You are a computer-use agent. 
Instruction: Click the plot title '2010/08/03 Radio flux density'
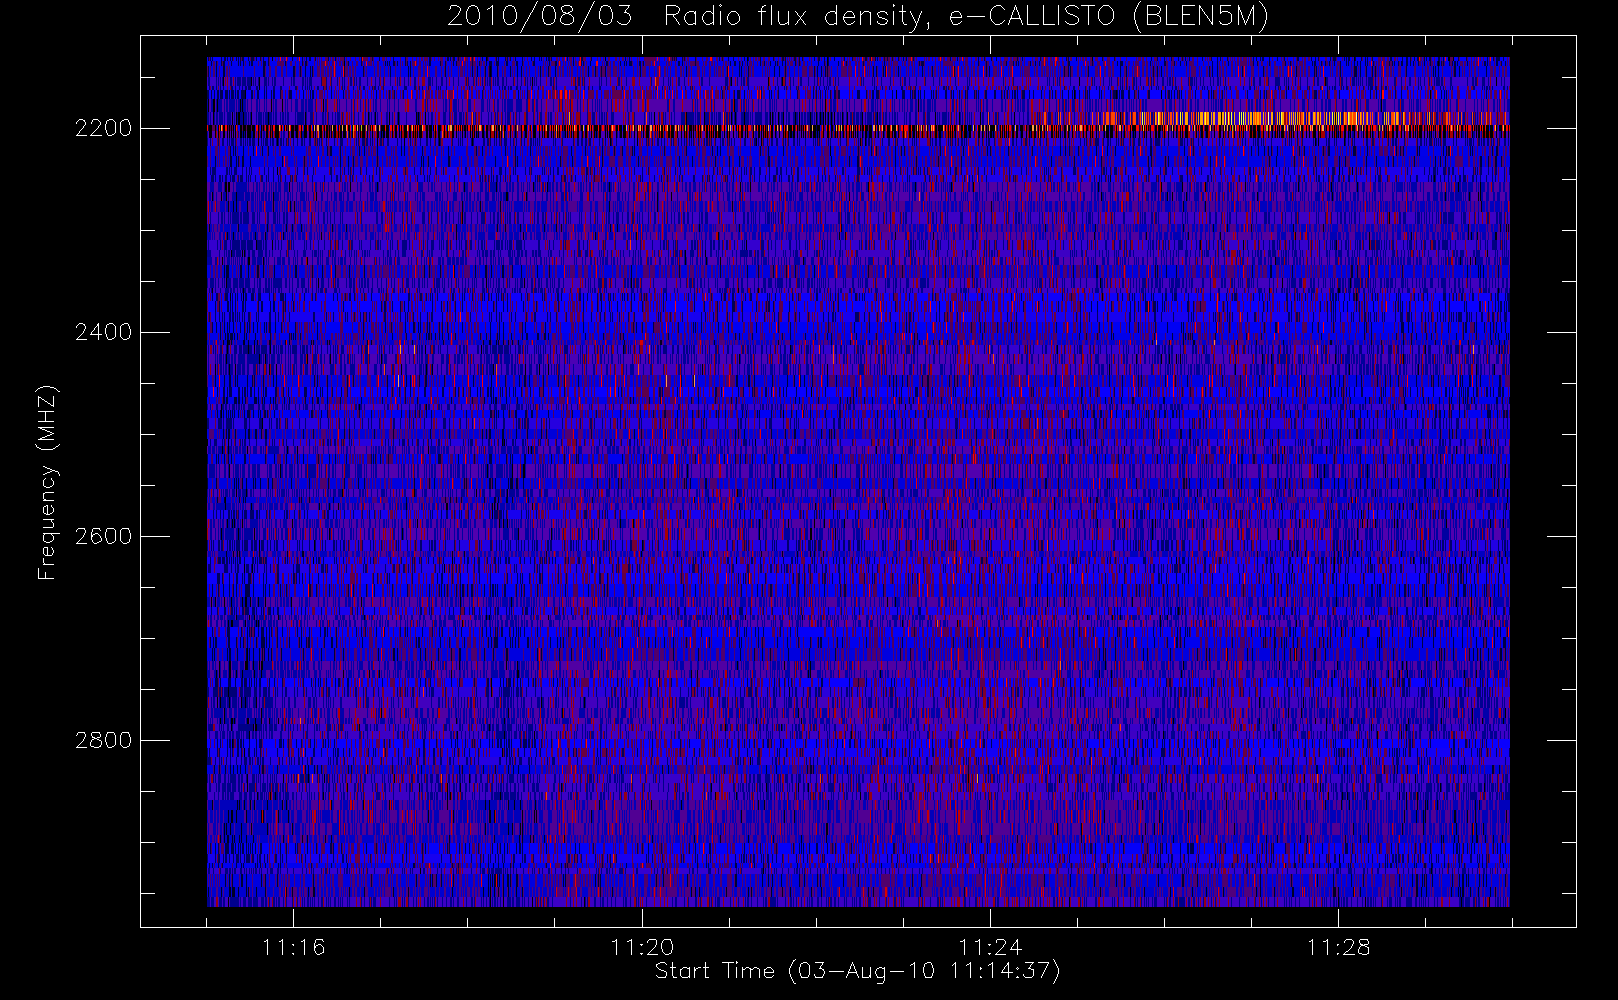[857, 17]
